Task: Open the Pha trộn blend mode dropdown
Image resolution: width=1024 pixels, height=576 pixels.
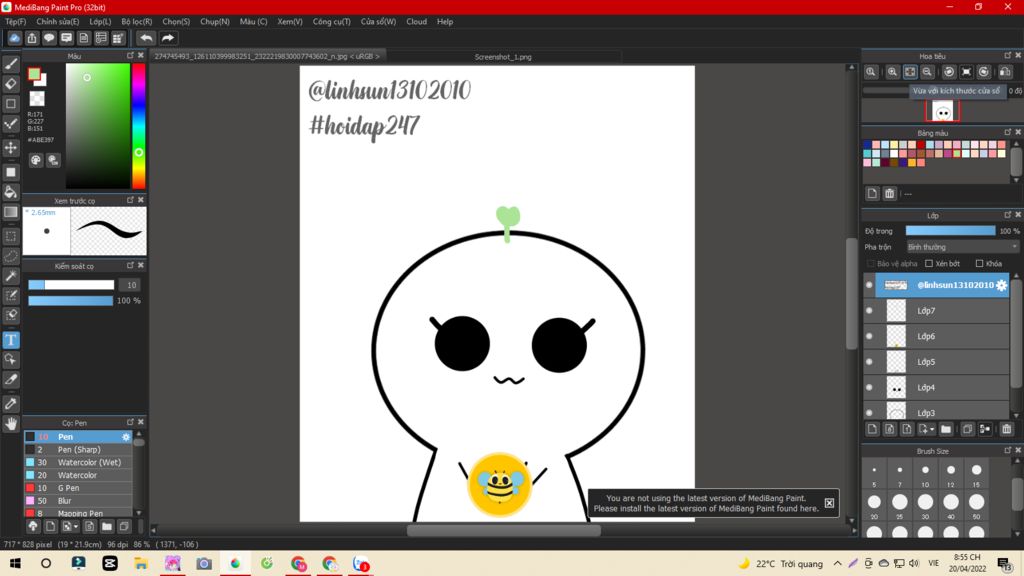Action: [962, 247]
